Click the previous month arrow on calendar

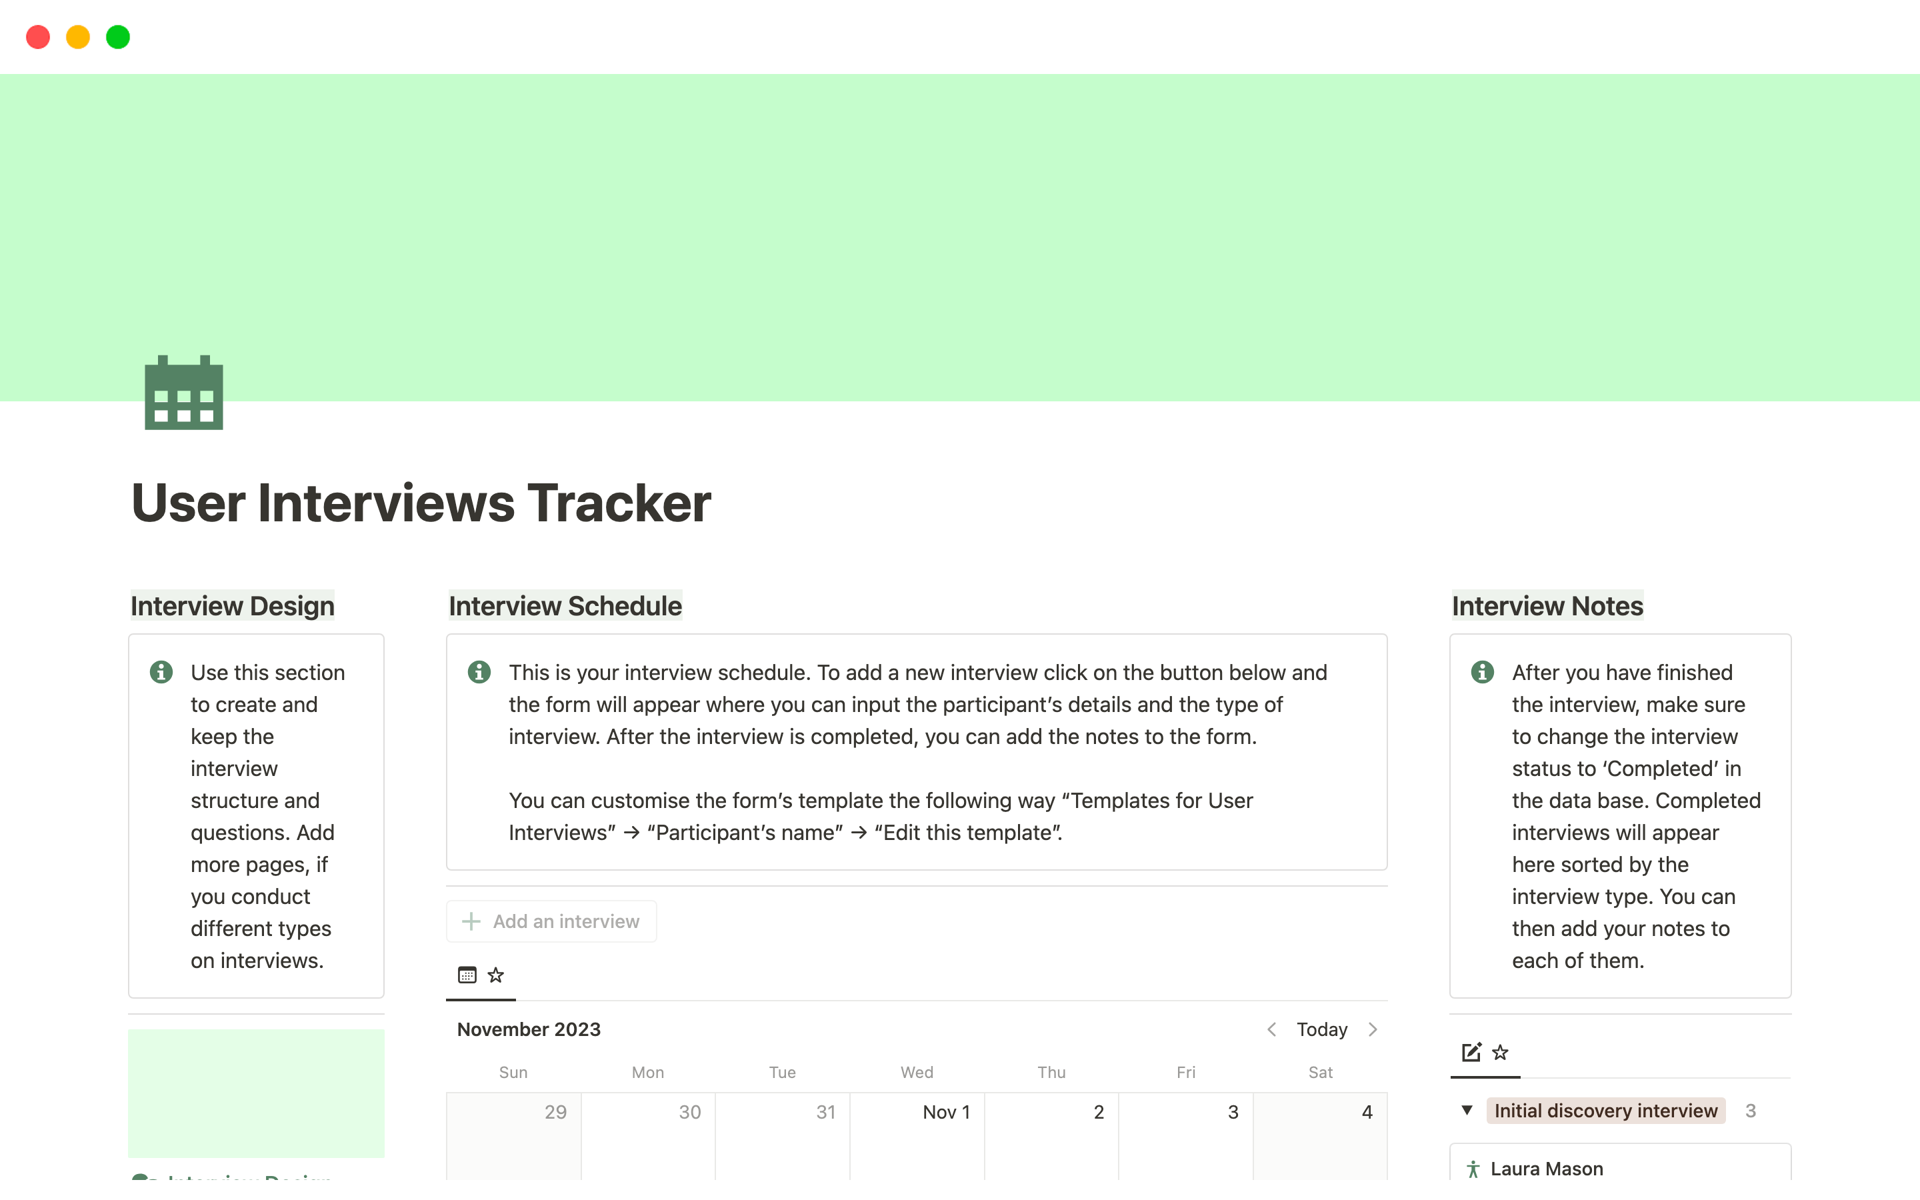pos(1270,1030)
